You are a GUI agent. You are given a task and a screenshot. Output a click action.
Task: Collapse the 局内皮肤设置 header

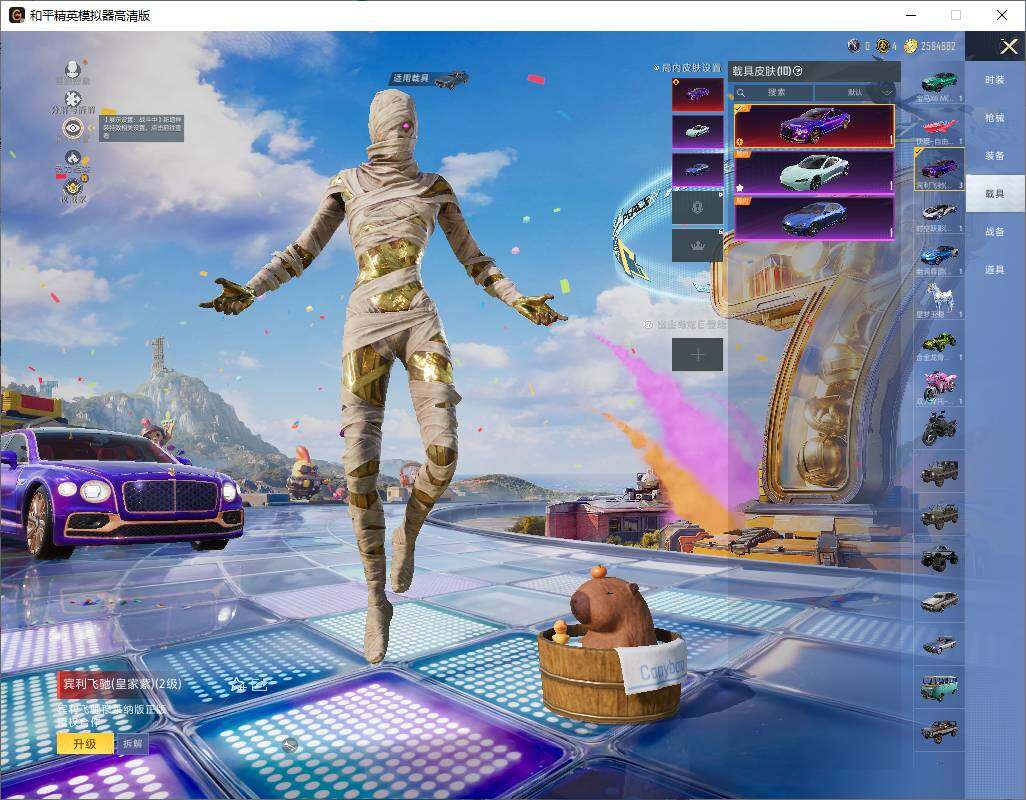tap(687, 67)
